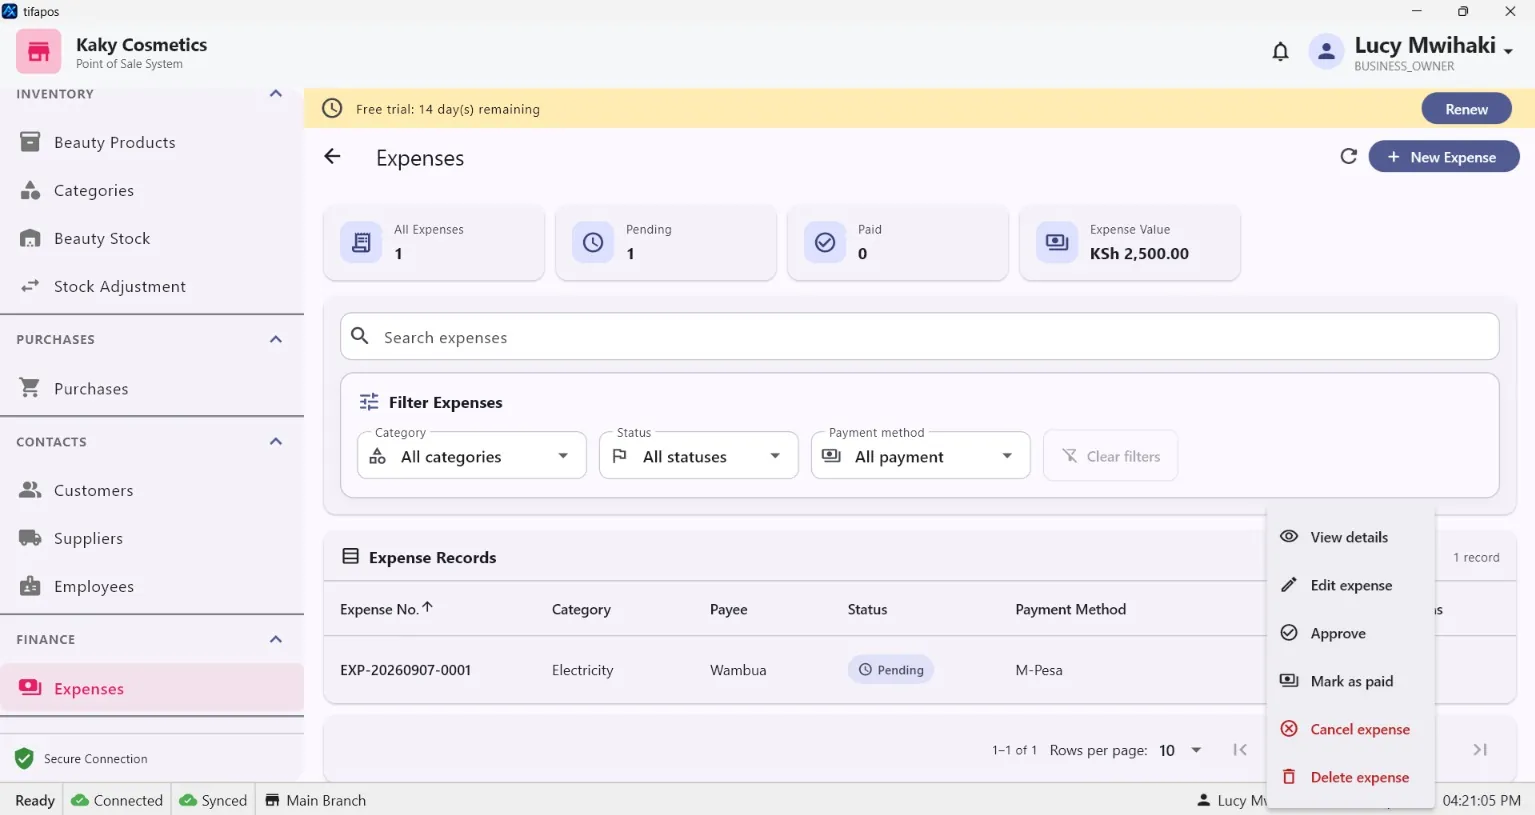Open Stock Adjustment in sidebar
1535x815 pixels.
pos(152,286)
